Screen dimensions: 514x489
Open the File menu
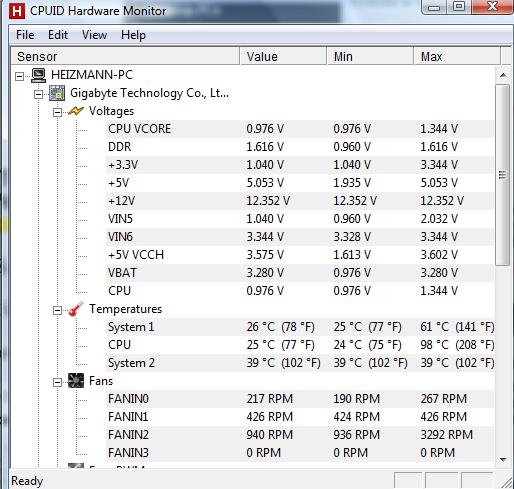click(25, 35)
